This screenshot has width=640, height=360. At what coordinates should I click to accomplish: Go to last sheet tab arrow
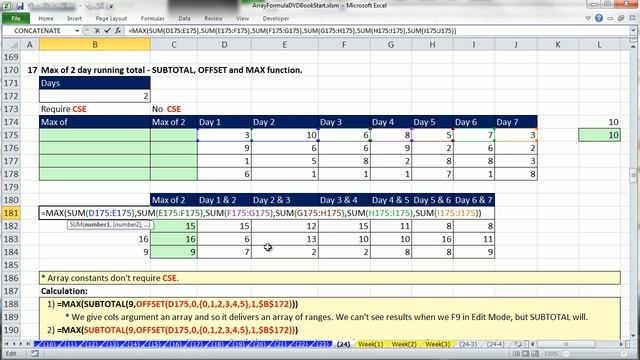28,344
